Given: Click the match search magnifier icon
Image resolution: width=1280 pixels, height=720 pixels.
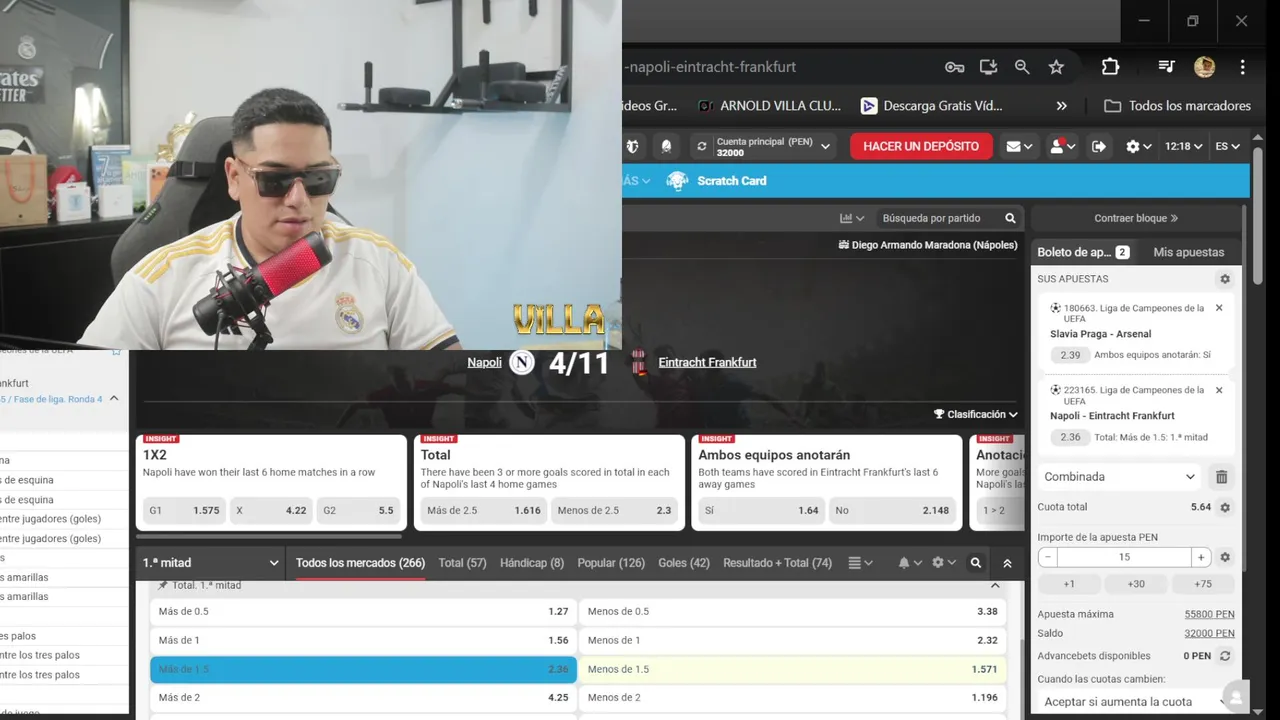Looking at the screenshot, I should point(1010,218).
